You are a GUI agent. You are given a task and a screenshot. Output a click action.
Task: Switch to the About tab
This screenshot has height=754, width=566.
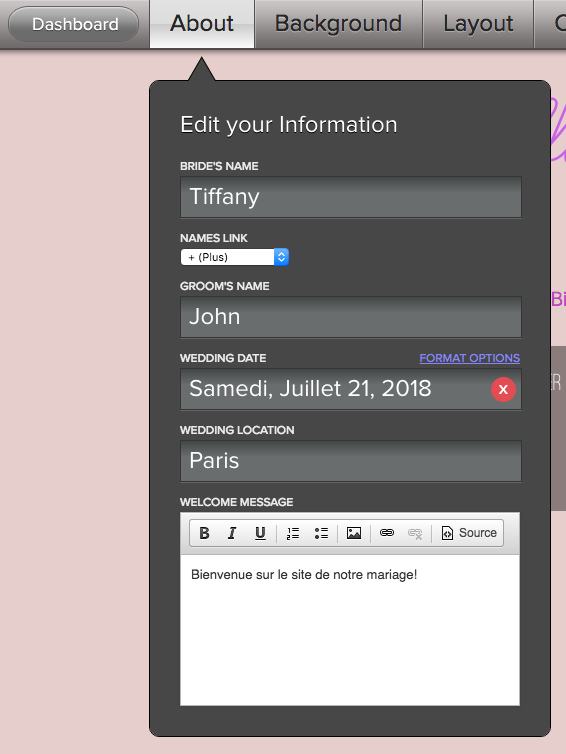[x=202, y=24]
